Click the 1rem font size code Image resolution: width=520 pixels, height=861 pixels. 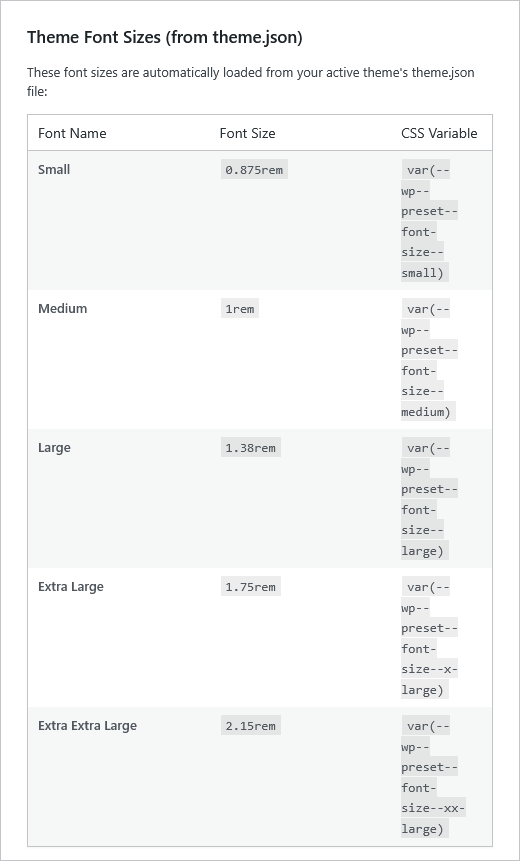(x=239, y=309)
